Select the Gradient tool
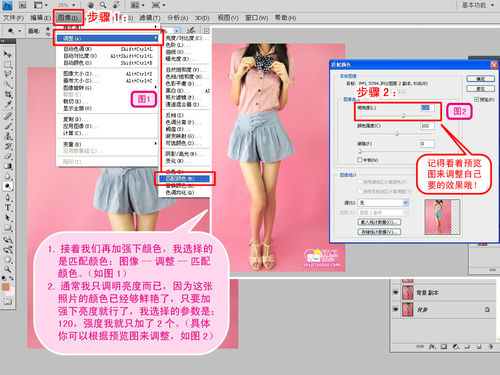This screenshot has height=375, width=500. (x=7, y=166)
